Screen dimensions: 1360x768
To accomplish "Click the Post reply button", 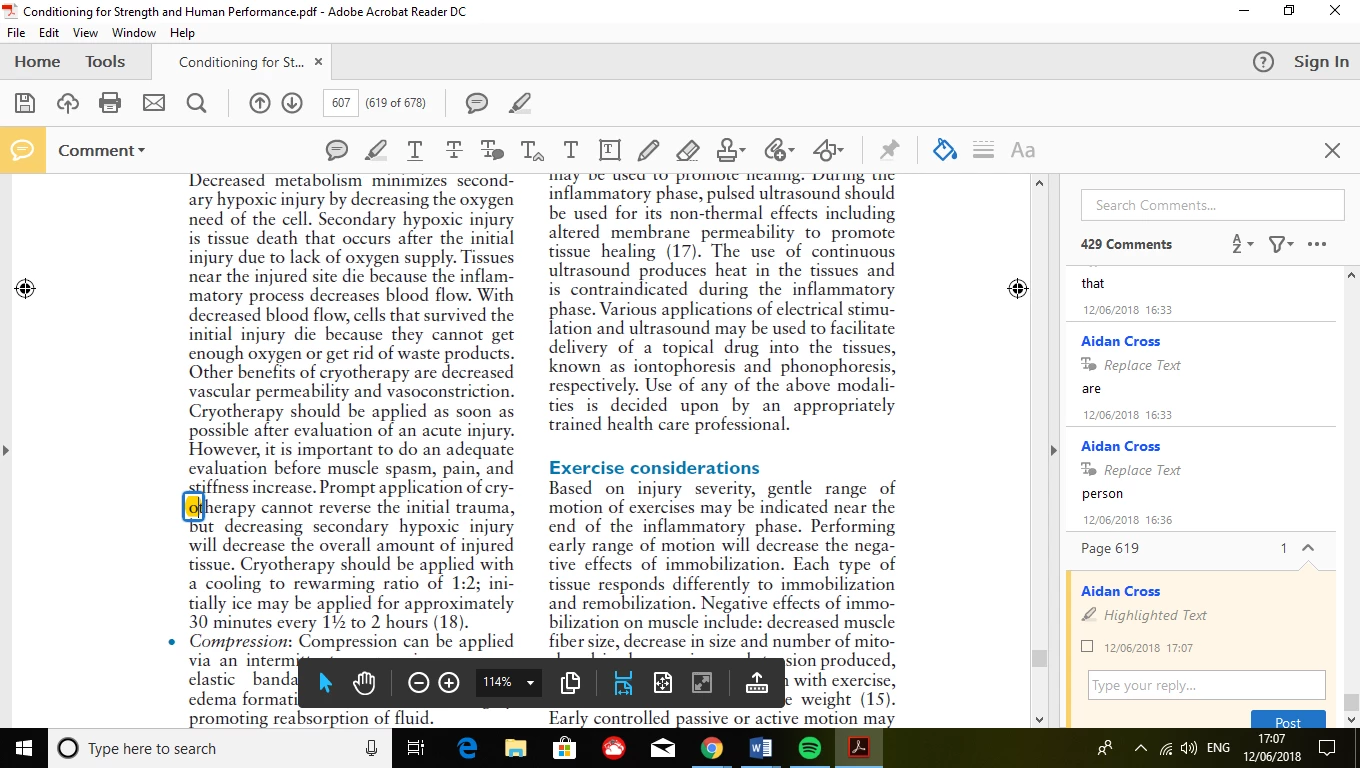I will pyautogui.click(x=1288, y=721).
